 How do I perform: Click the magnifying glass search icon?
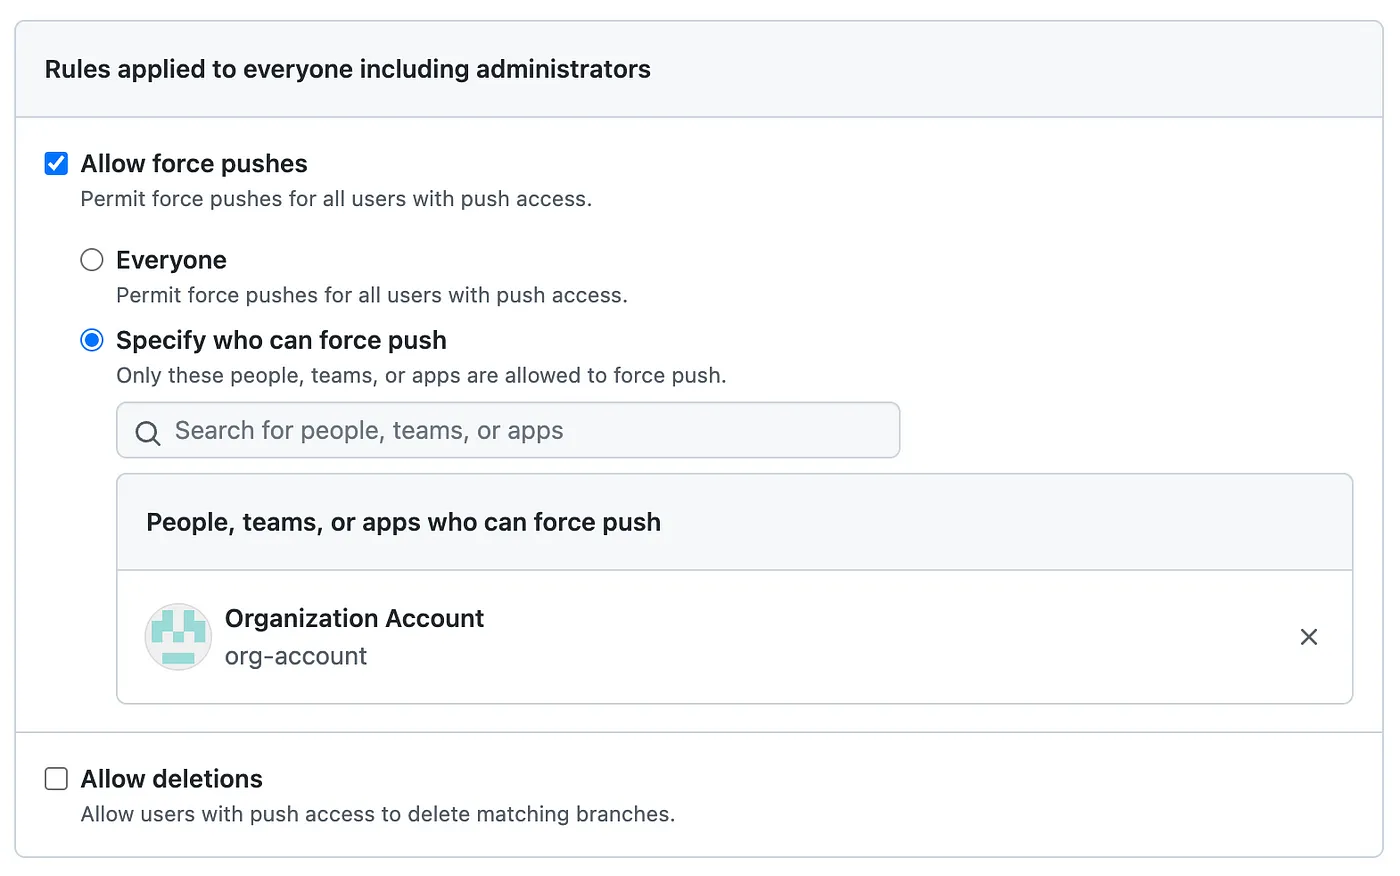click(x=148, y=432)
